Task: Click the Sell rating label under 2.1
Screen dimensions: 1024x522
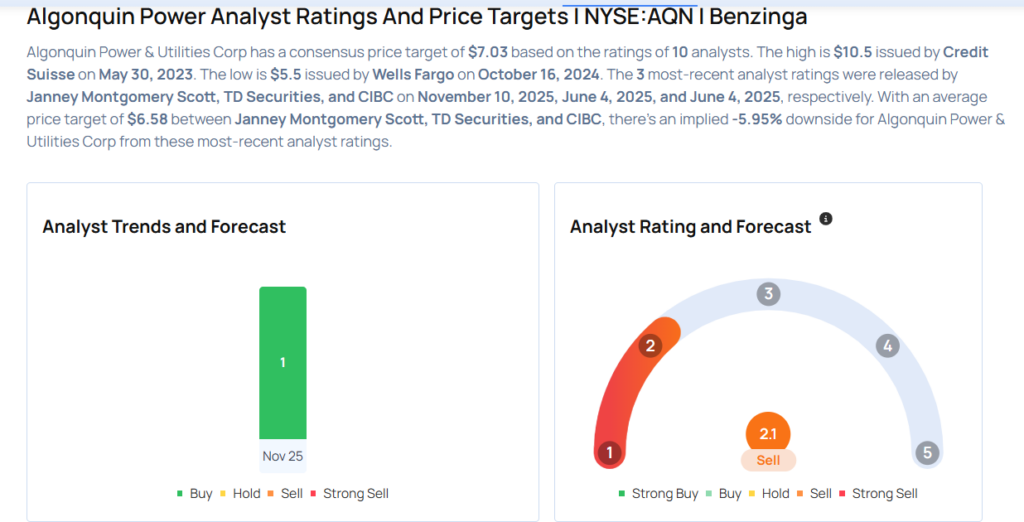Action: click(768, 460)
